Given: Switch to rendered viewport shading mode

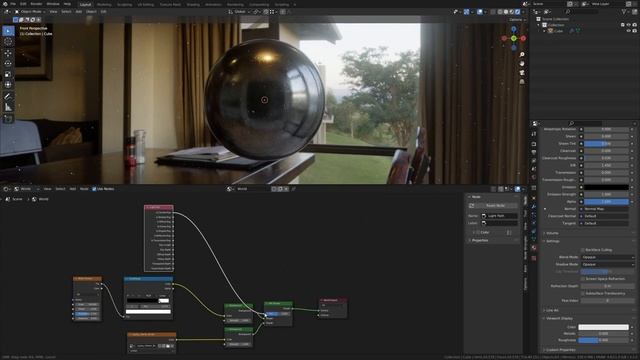Looking at the screenshot, I should click(517, 12).
